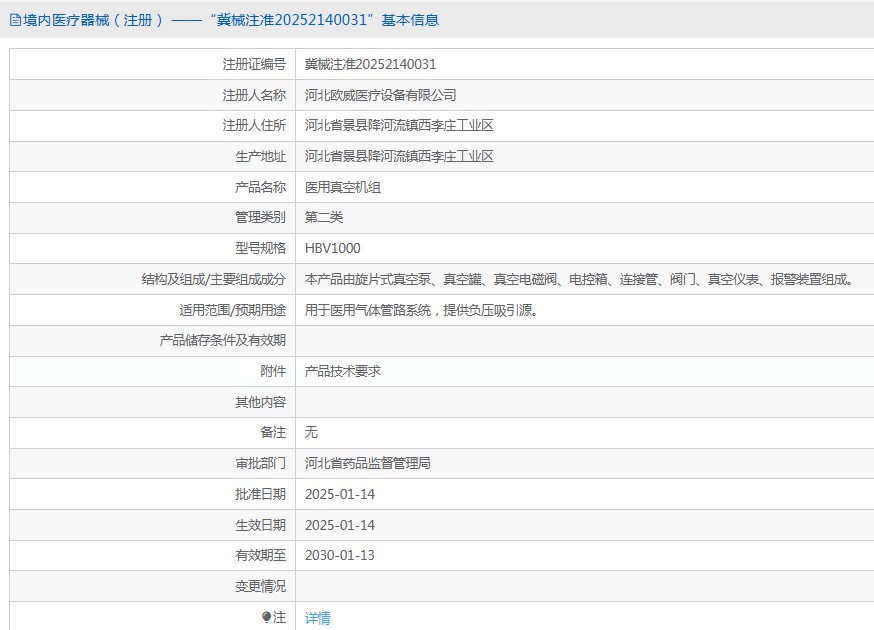The width and height of the screenshot is (874, 630).
Task: Click the document icon beside 境内医疗器械 title
Action: [x=15, y=20]
